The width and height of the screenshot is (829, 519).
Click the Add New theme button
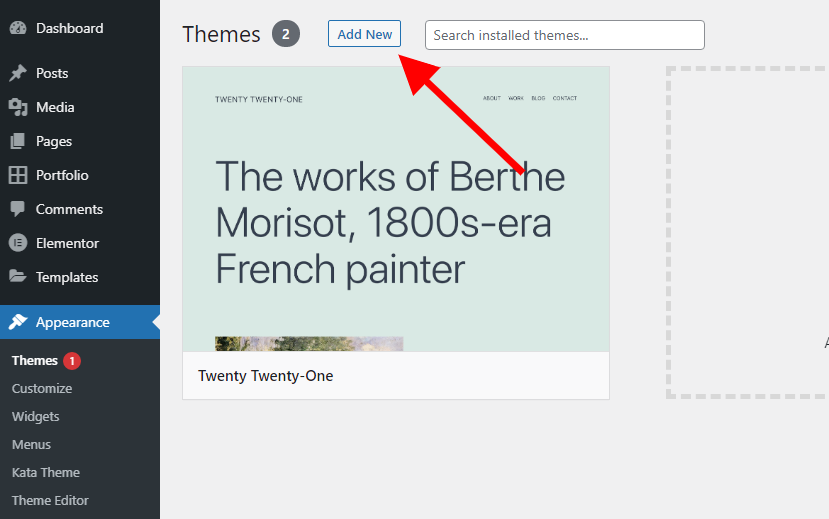coord(364,34)
